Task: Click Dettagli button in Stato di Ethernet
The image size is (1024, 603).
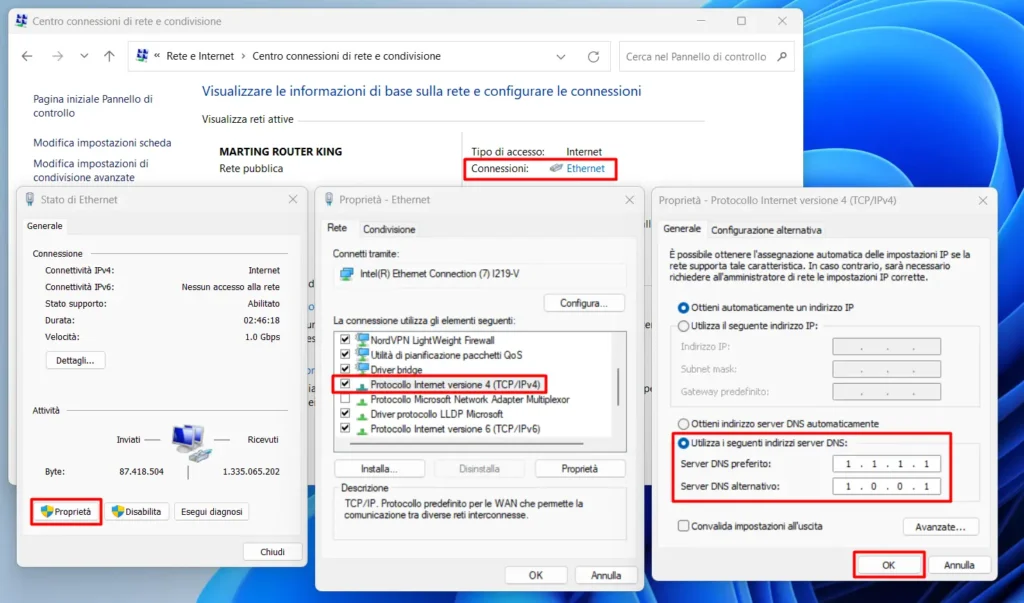Action: click(75, 360)
